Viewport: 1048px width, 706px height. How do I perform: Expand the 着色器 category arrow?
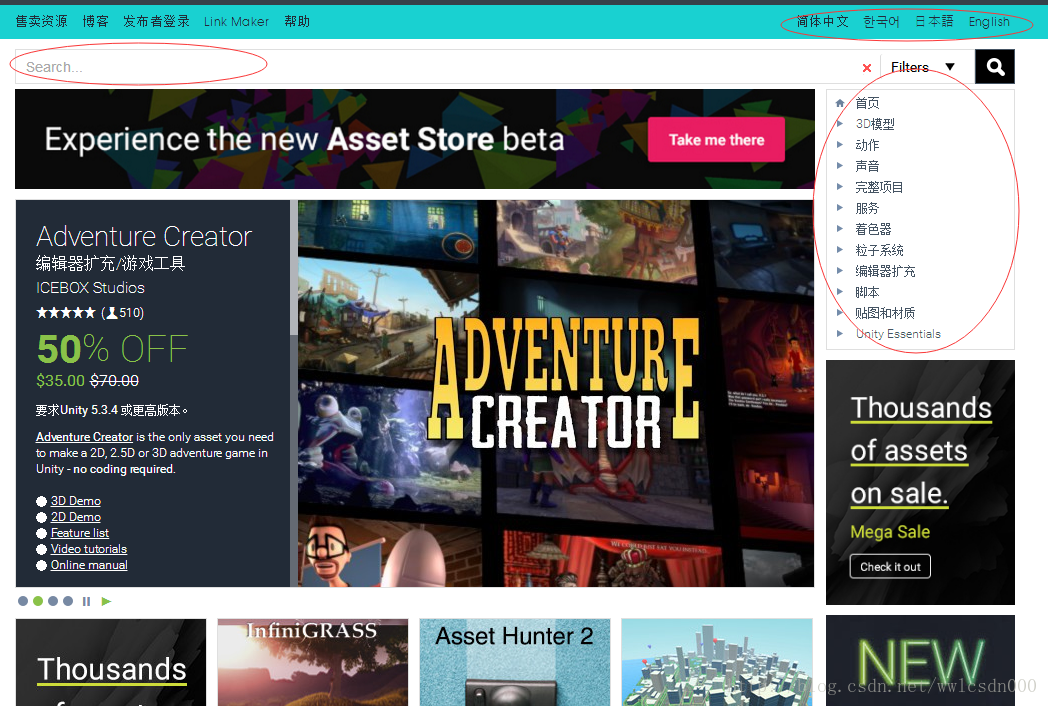click(x=840, y=229)
